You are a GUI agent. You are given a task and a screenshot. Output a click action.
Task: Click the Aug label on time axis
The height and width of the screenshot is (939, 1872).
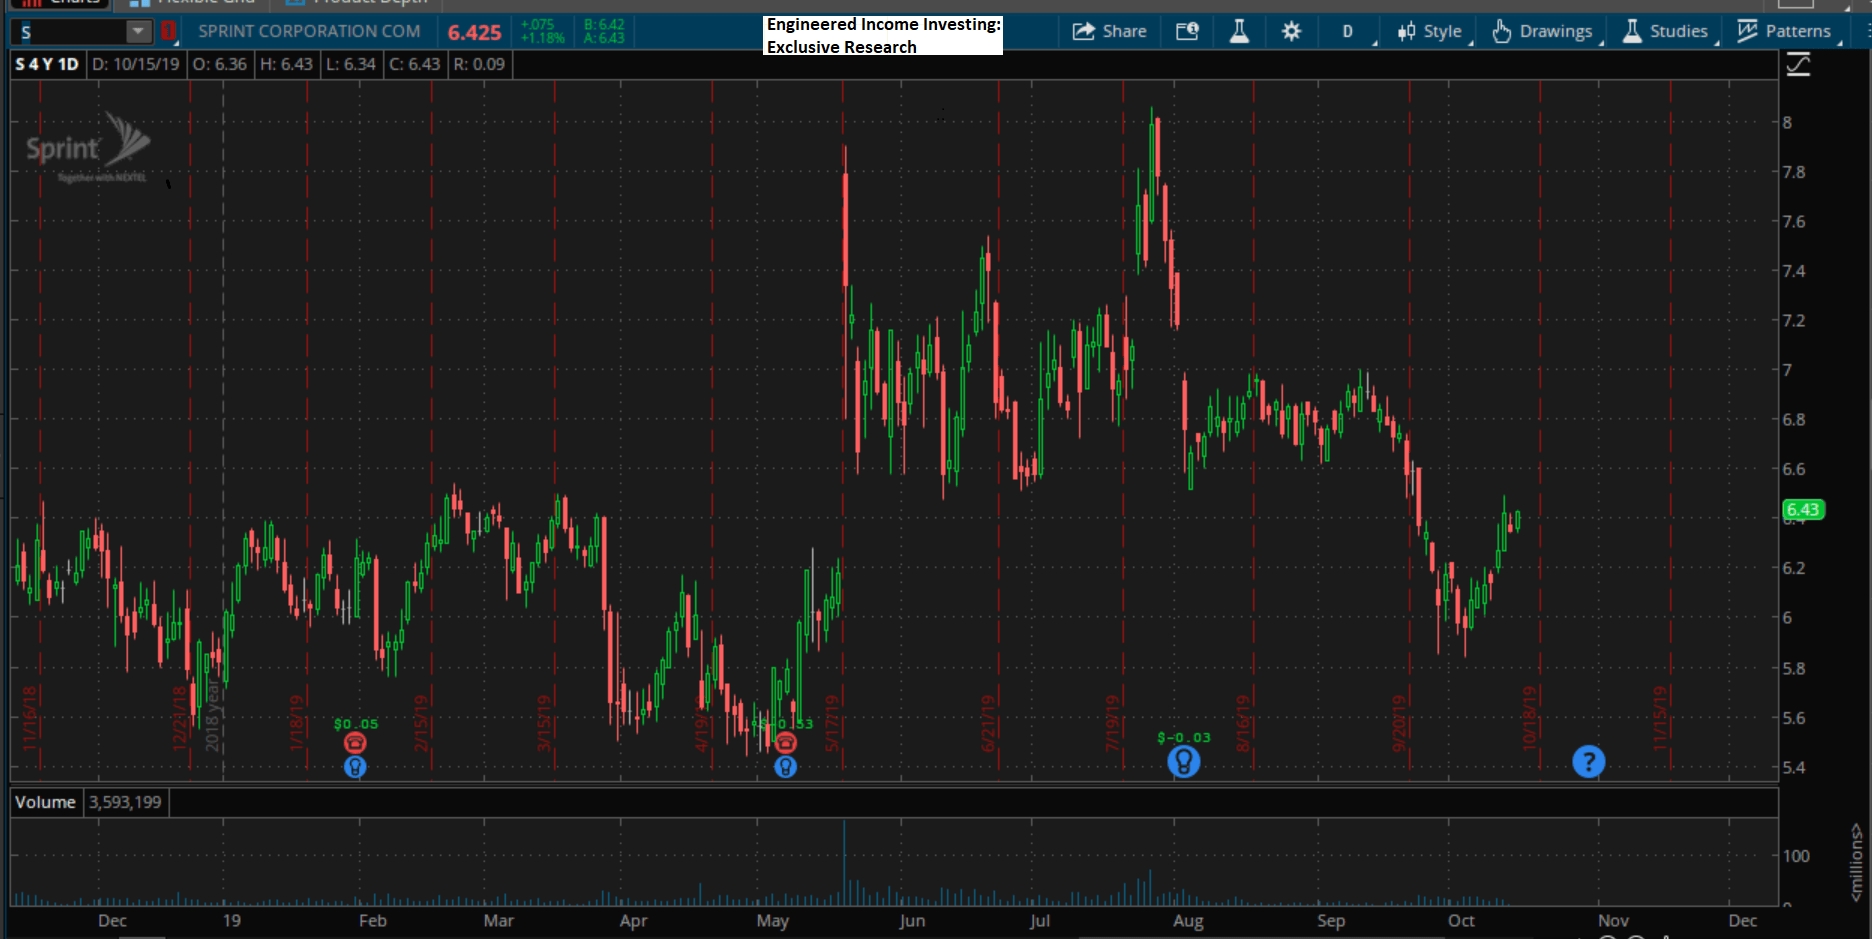pyautogui.click(x=1188, y=921)
